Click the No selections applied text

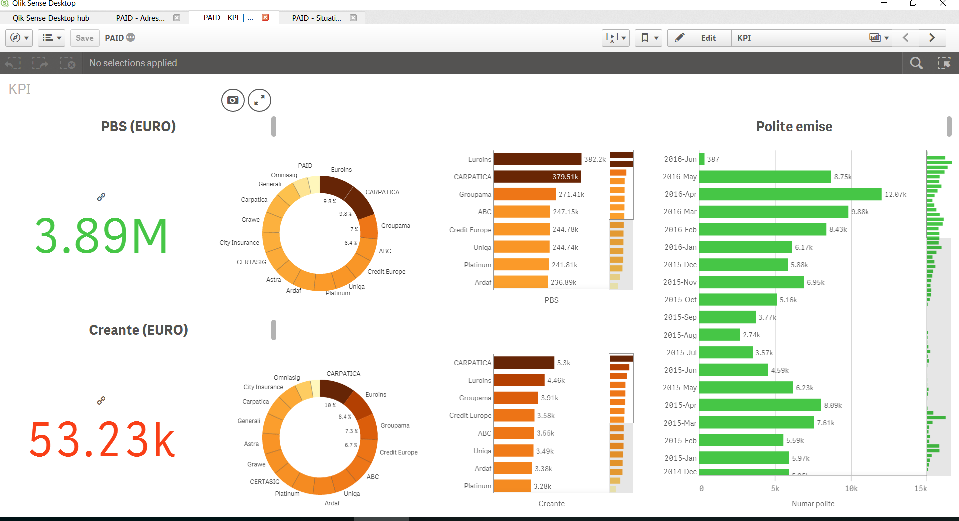[133, 63]
